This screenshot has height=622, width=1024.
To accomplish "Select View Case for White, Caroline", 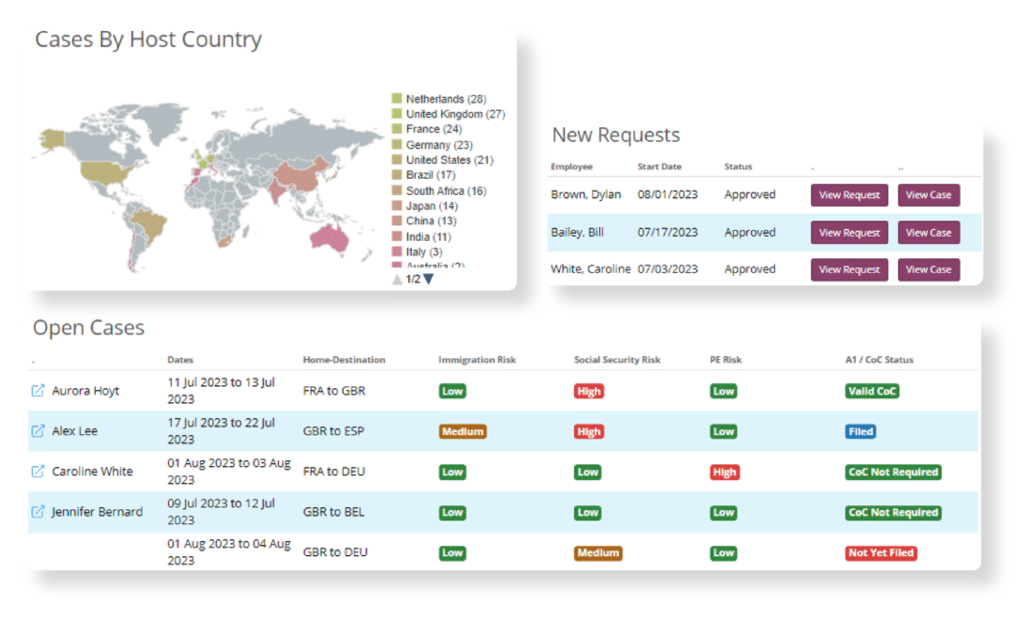I will [928, 269].
